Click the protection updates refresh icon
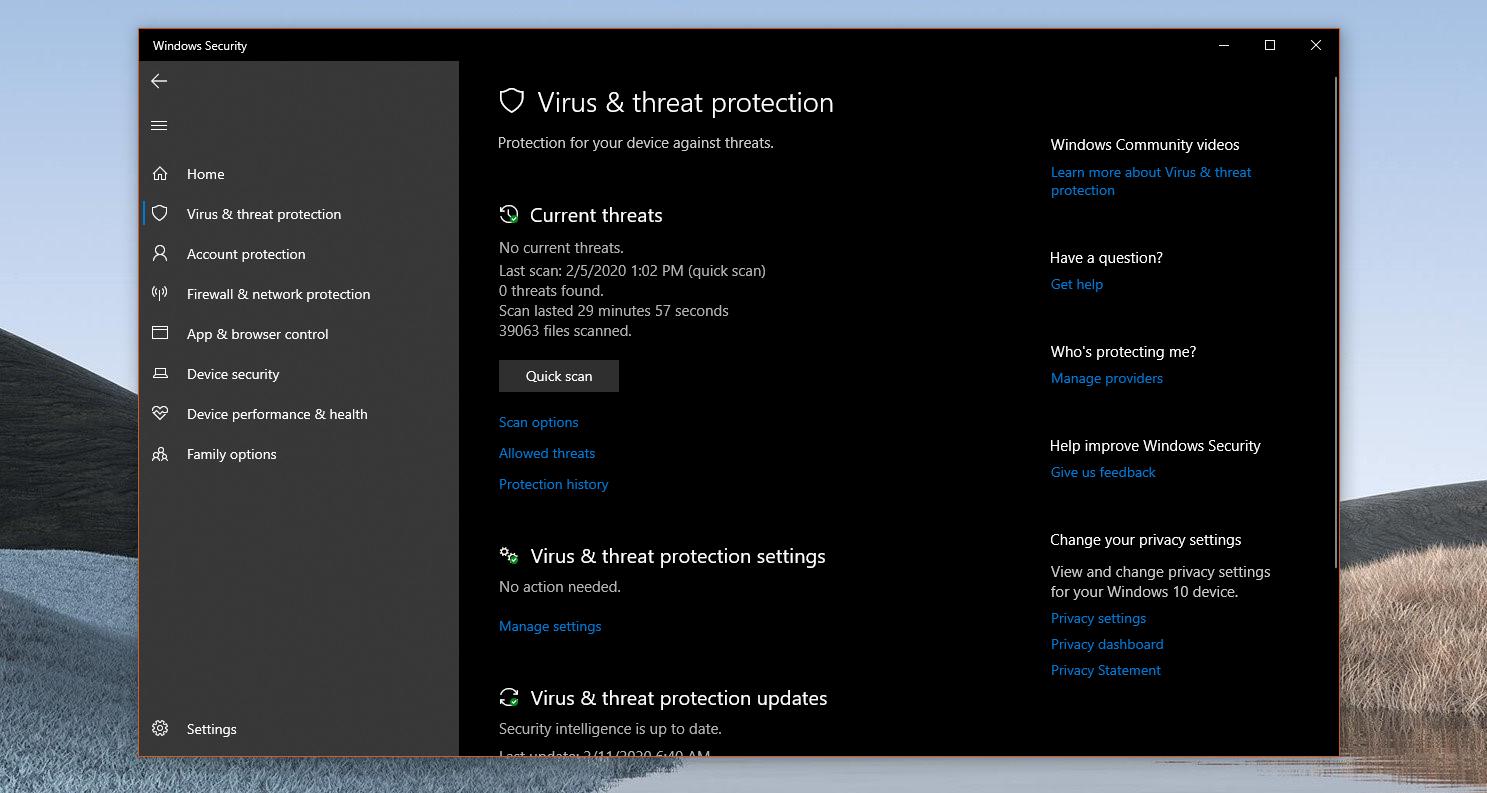Viewport: 1487px width, 793px height. tap(509, 697)
